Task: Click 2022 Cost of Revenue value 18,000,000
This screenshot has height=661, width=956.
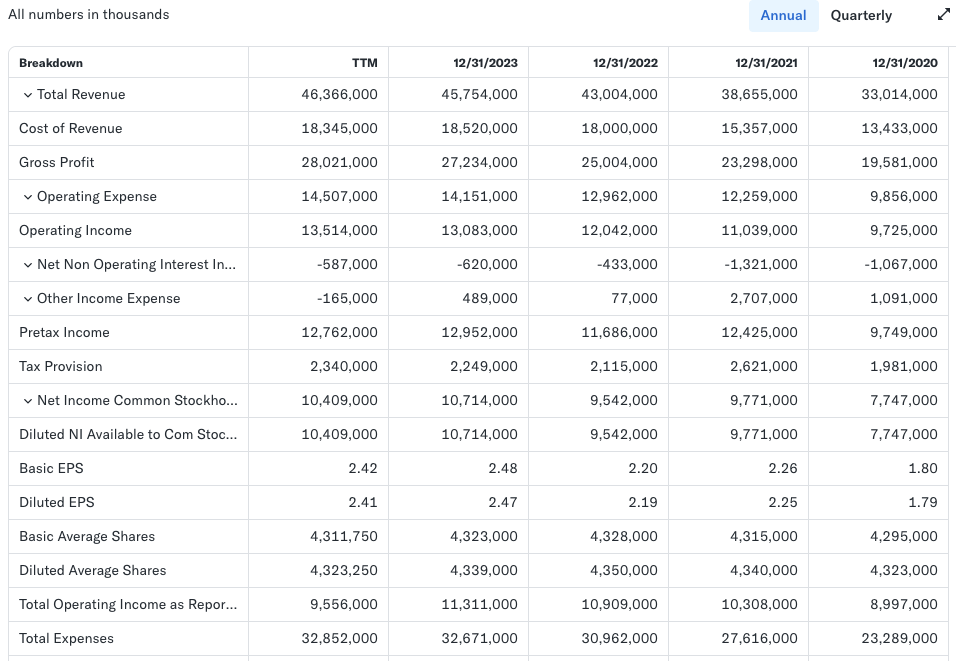Action: point(619,129)
